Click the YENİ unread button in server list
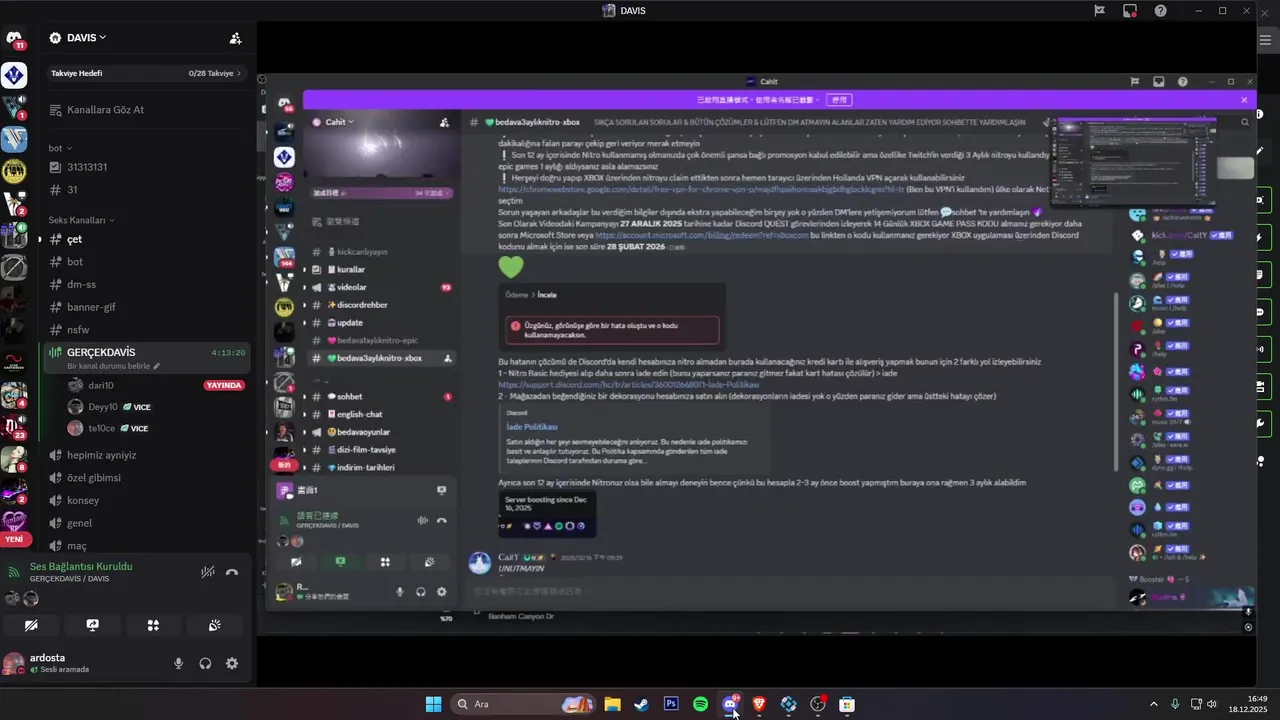 [x=14, y=539]
